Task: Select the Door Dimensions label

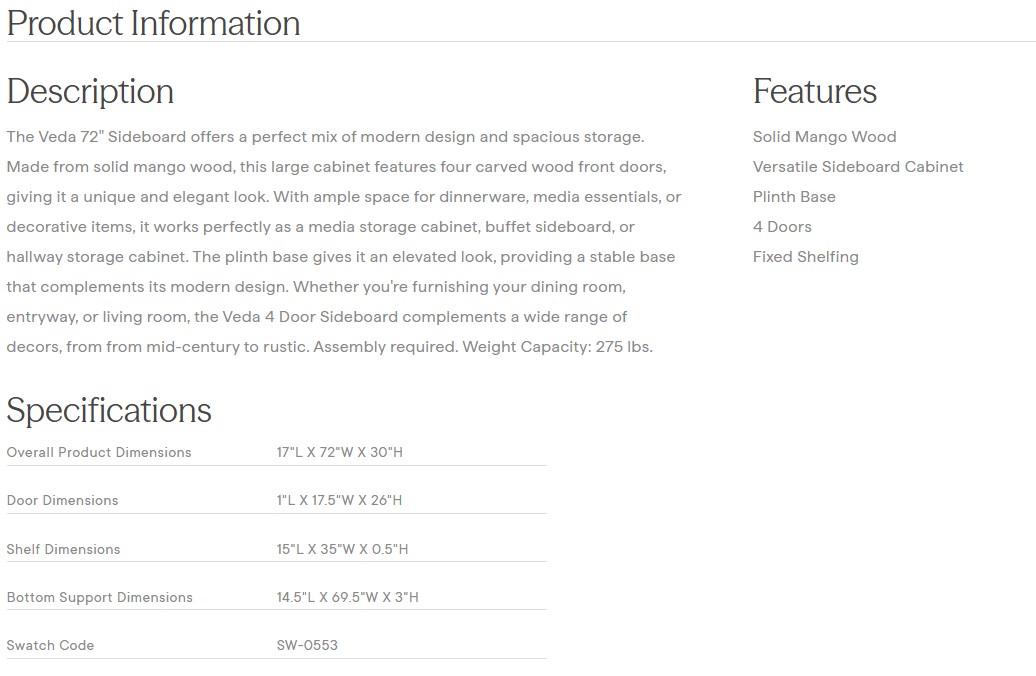Action: click(62, 500)
